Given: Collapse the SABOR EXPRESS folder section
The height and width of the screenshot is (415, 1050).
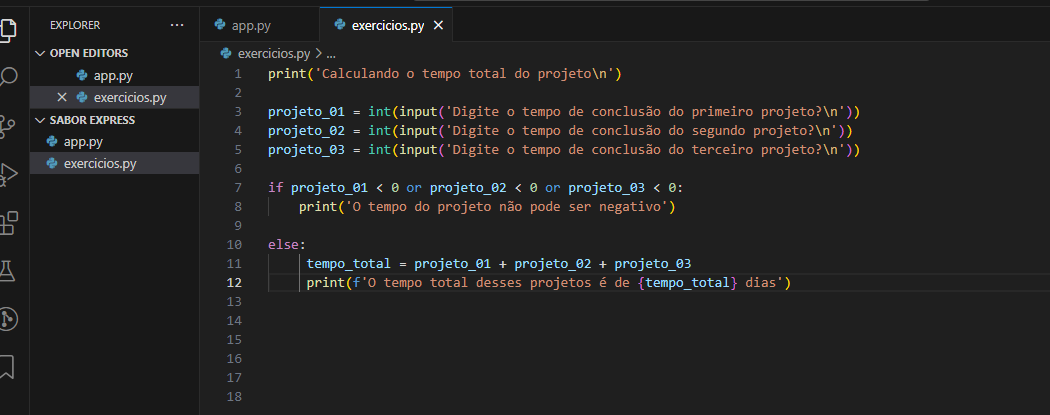Looking at the screenshot, I should (115, 120).
